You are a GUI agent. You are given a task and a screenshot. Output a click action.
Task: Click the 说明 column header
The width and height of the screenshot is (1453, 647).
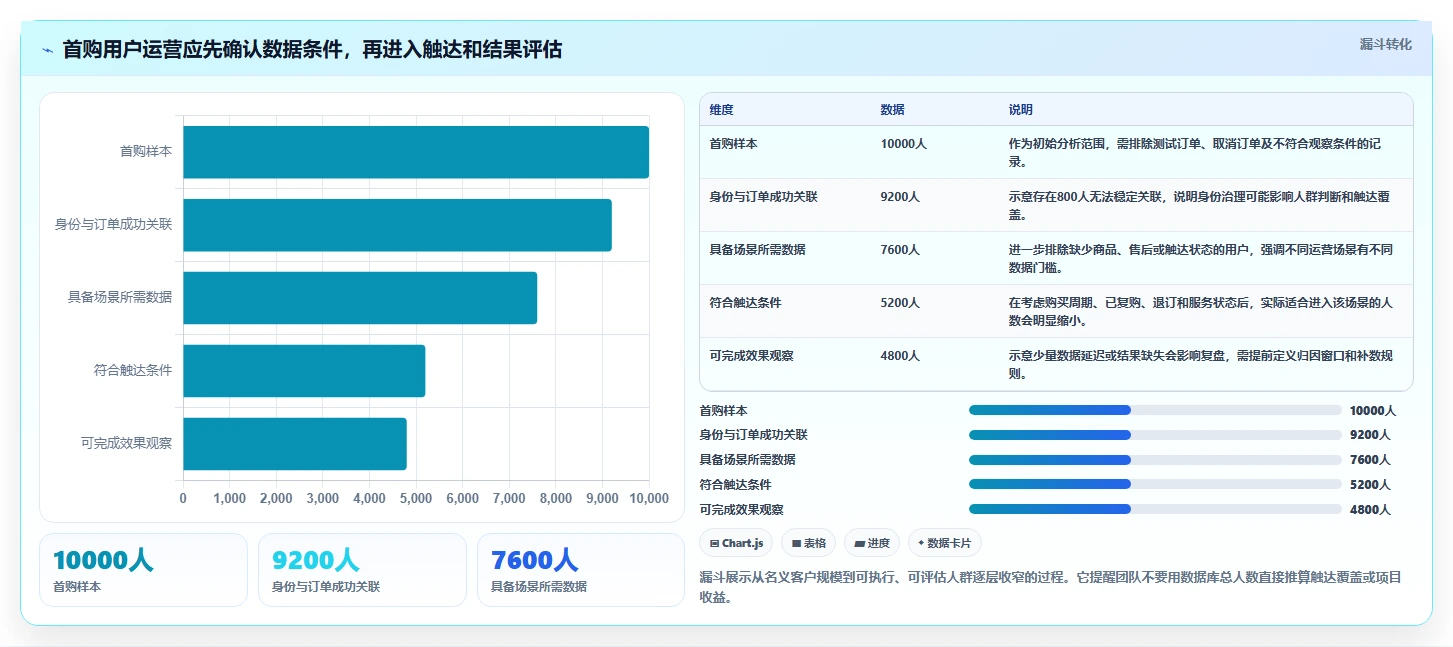tap(1020, 110)
